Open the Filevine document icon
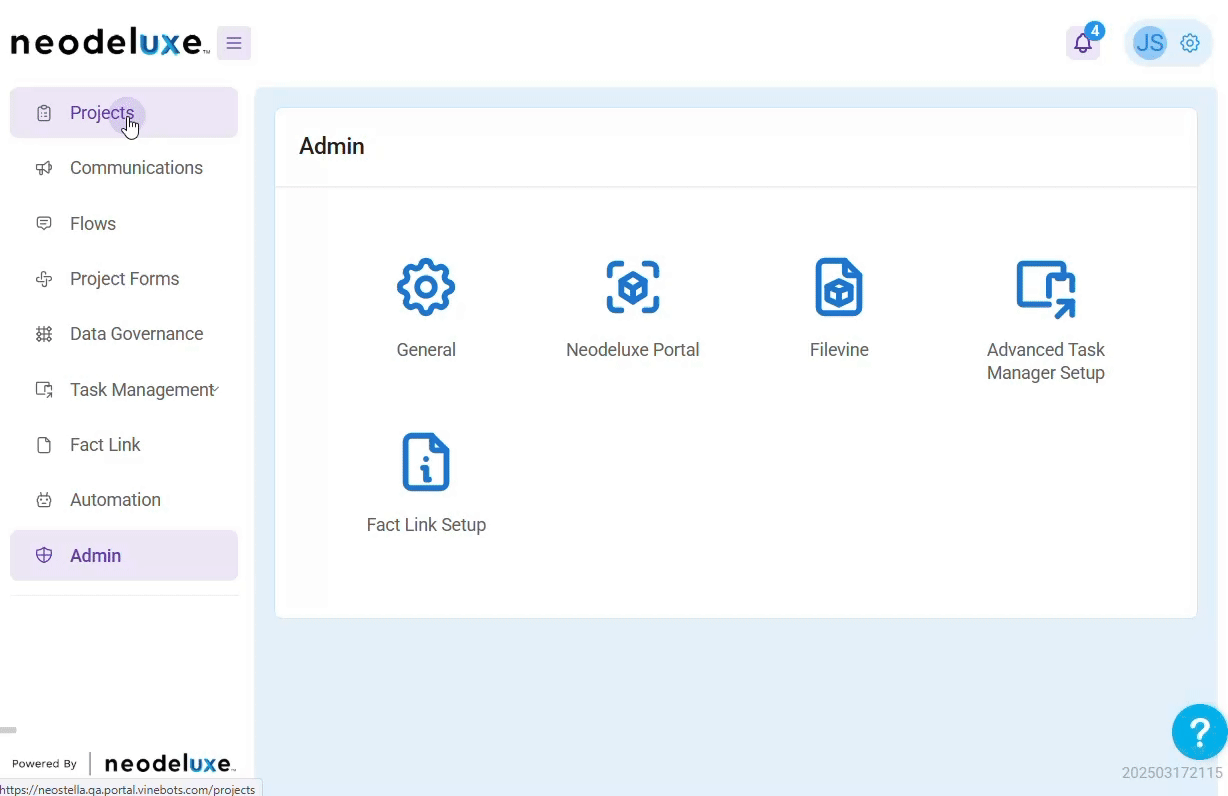 tap(839, 287)
